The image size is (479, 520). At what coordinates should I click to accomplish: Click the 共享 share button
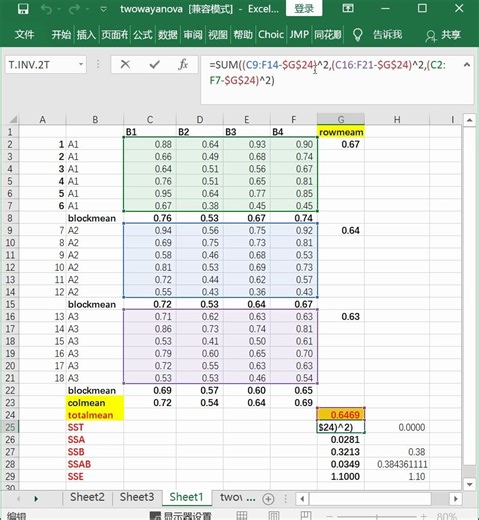[x=443, y=35]
